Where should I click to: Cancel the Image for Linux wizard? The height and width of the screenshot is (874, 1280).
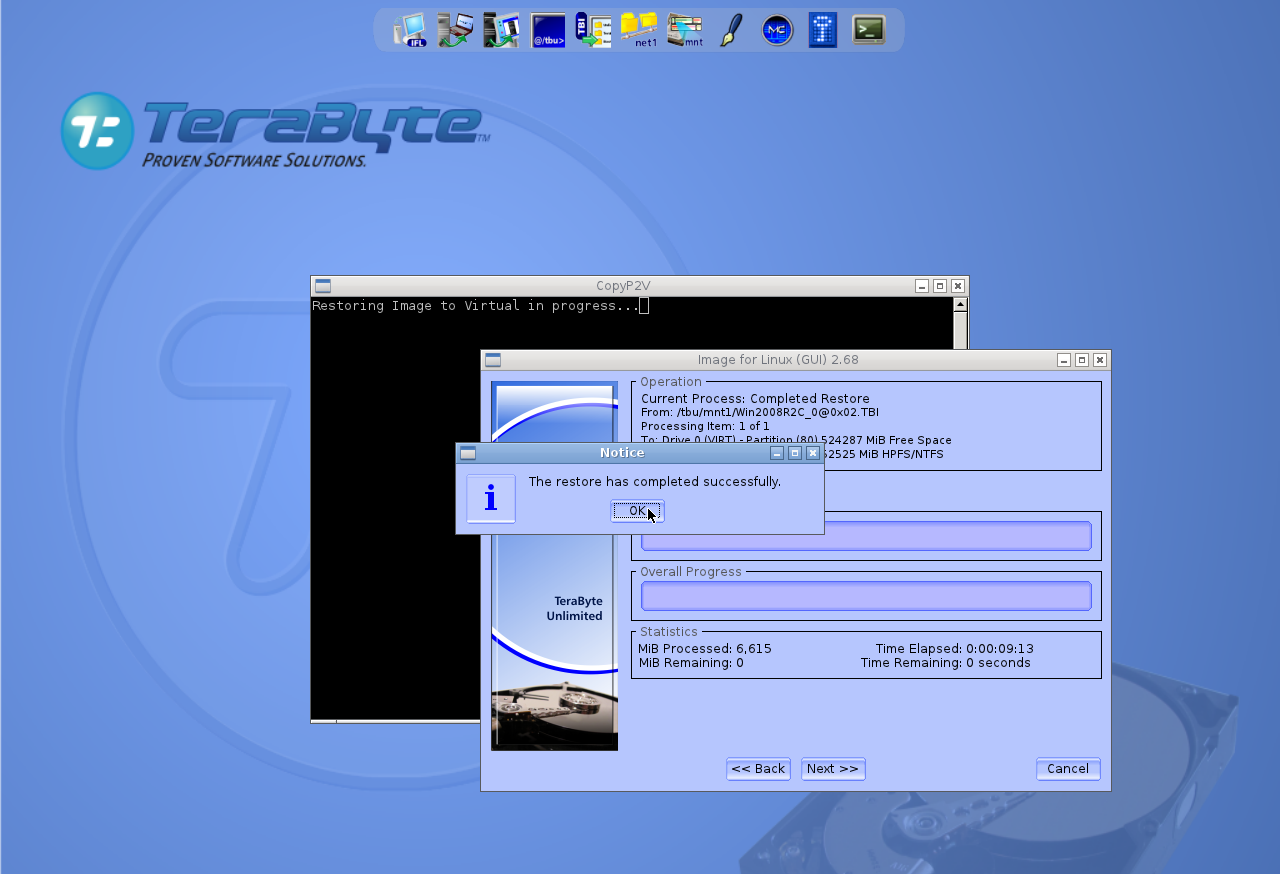pyautogui.click(x=1068, y=769)
